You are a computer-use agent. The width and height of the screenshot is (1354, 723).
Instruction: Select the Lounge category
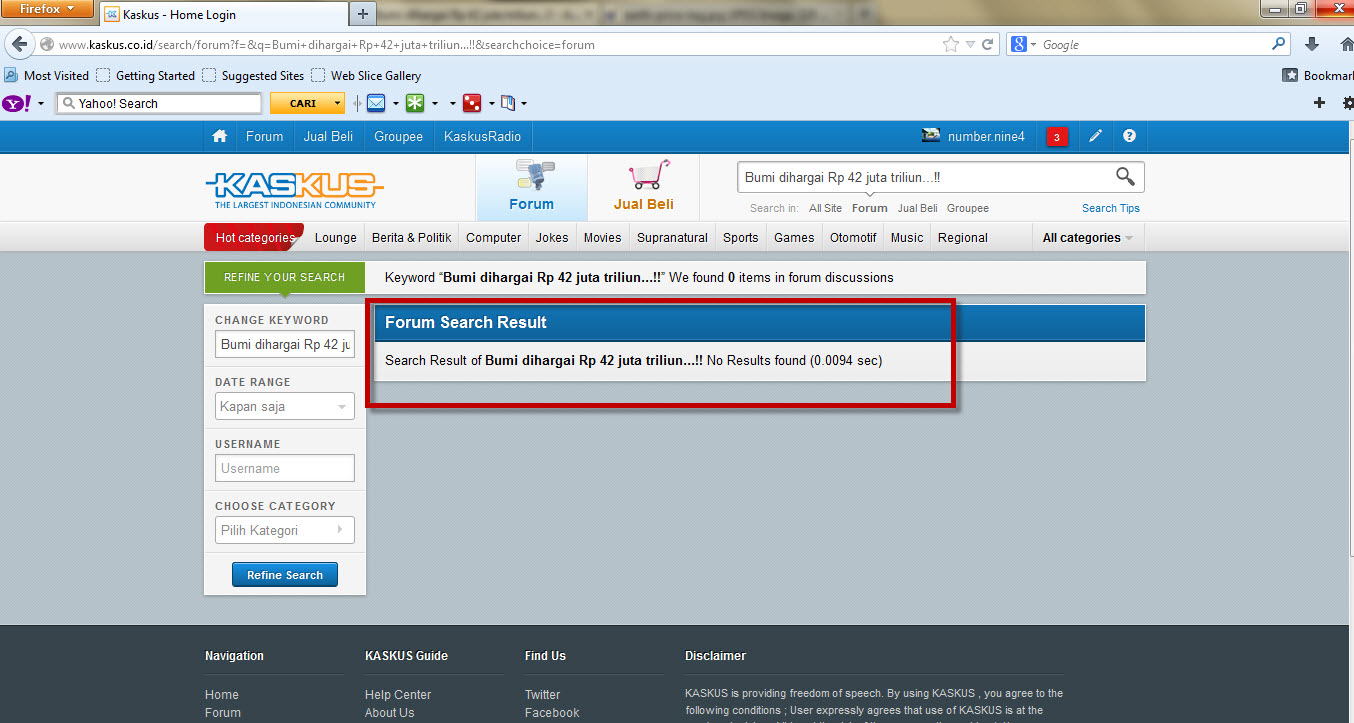coord(336,238)
